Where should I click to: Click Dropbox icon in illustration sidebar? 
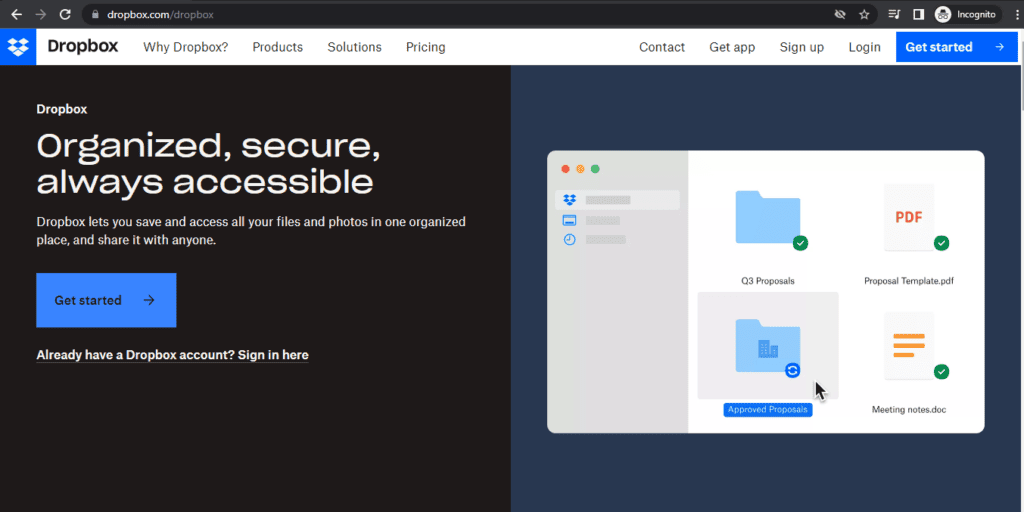pyautogui.click(x=569, y=200)
